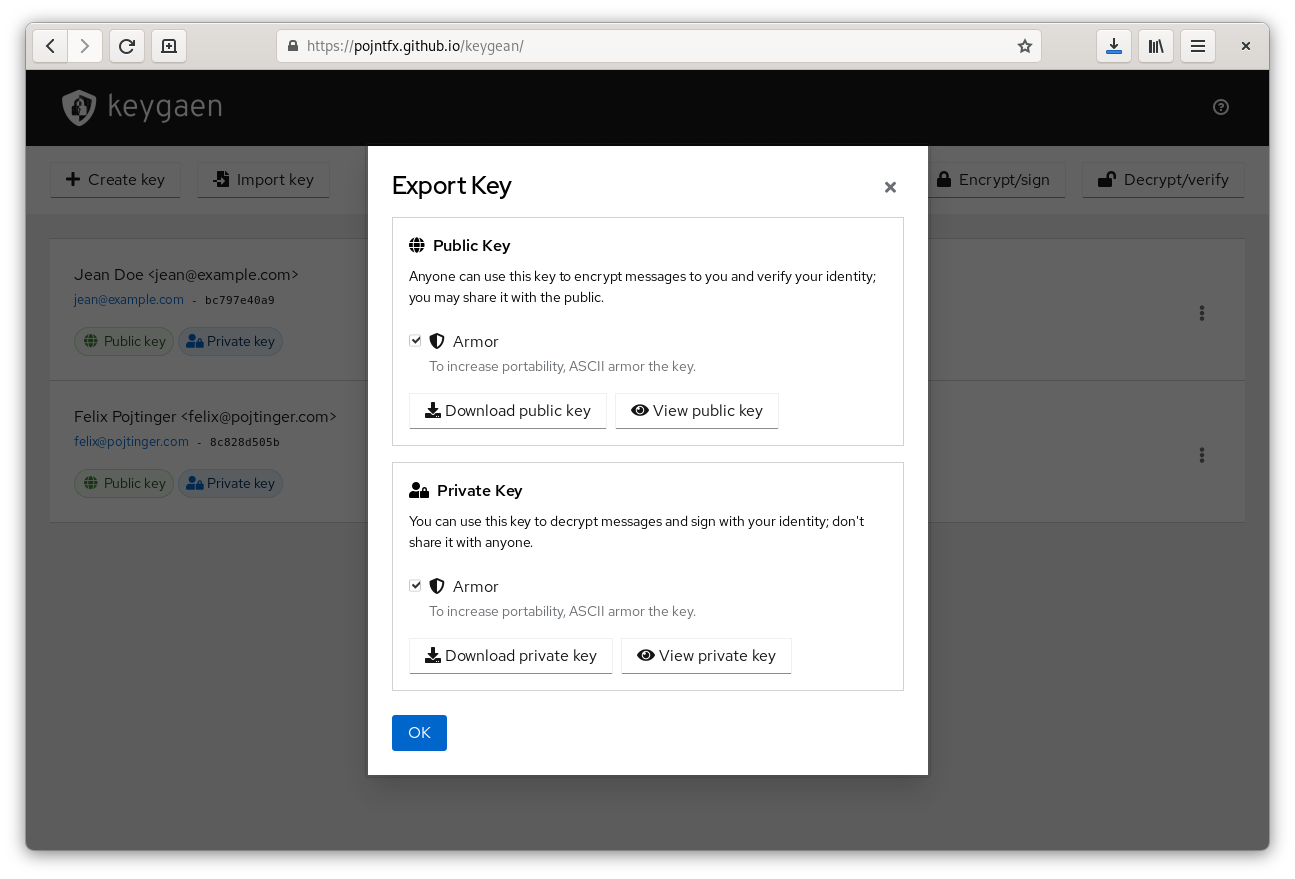
Task: Uncheck Armor checkbox for private key
Action: [x=416, y=586]
